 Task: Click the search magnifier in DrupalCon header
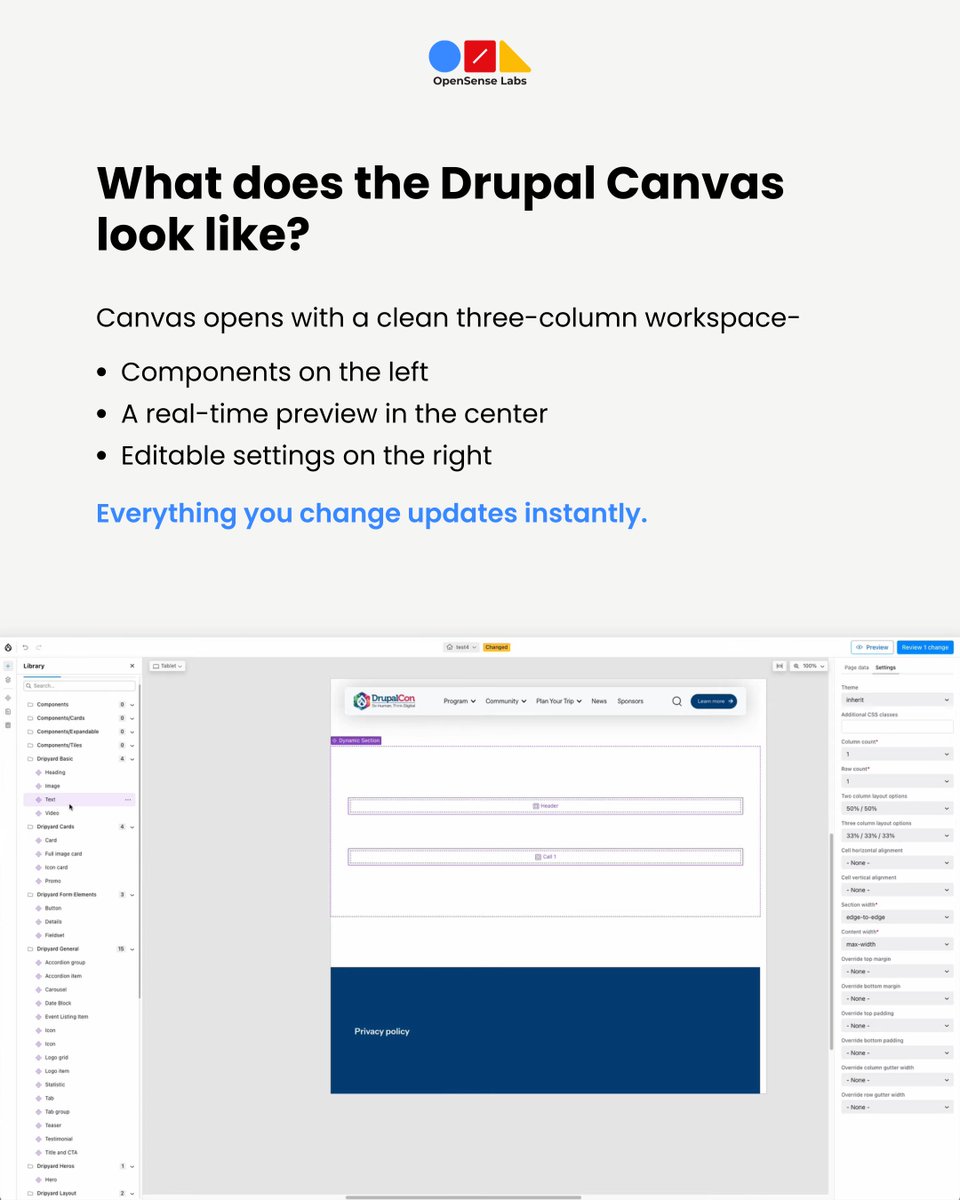677,701
